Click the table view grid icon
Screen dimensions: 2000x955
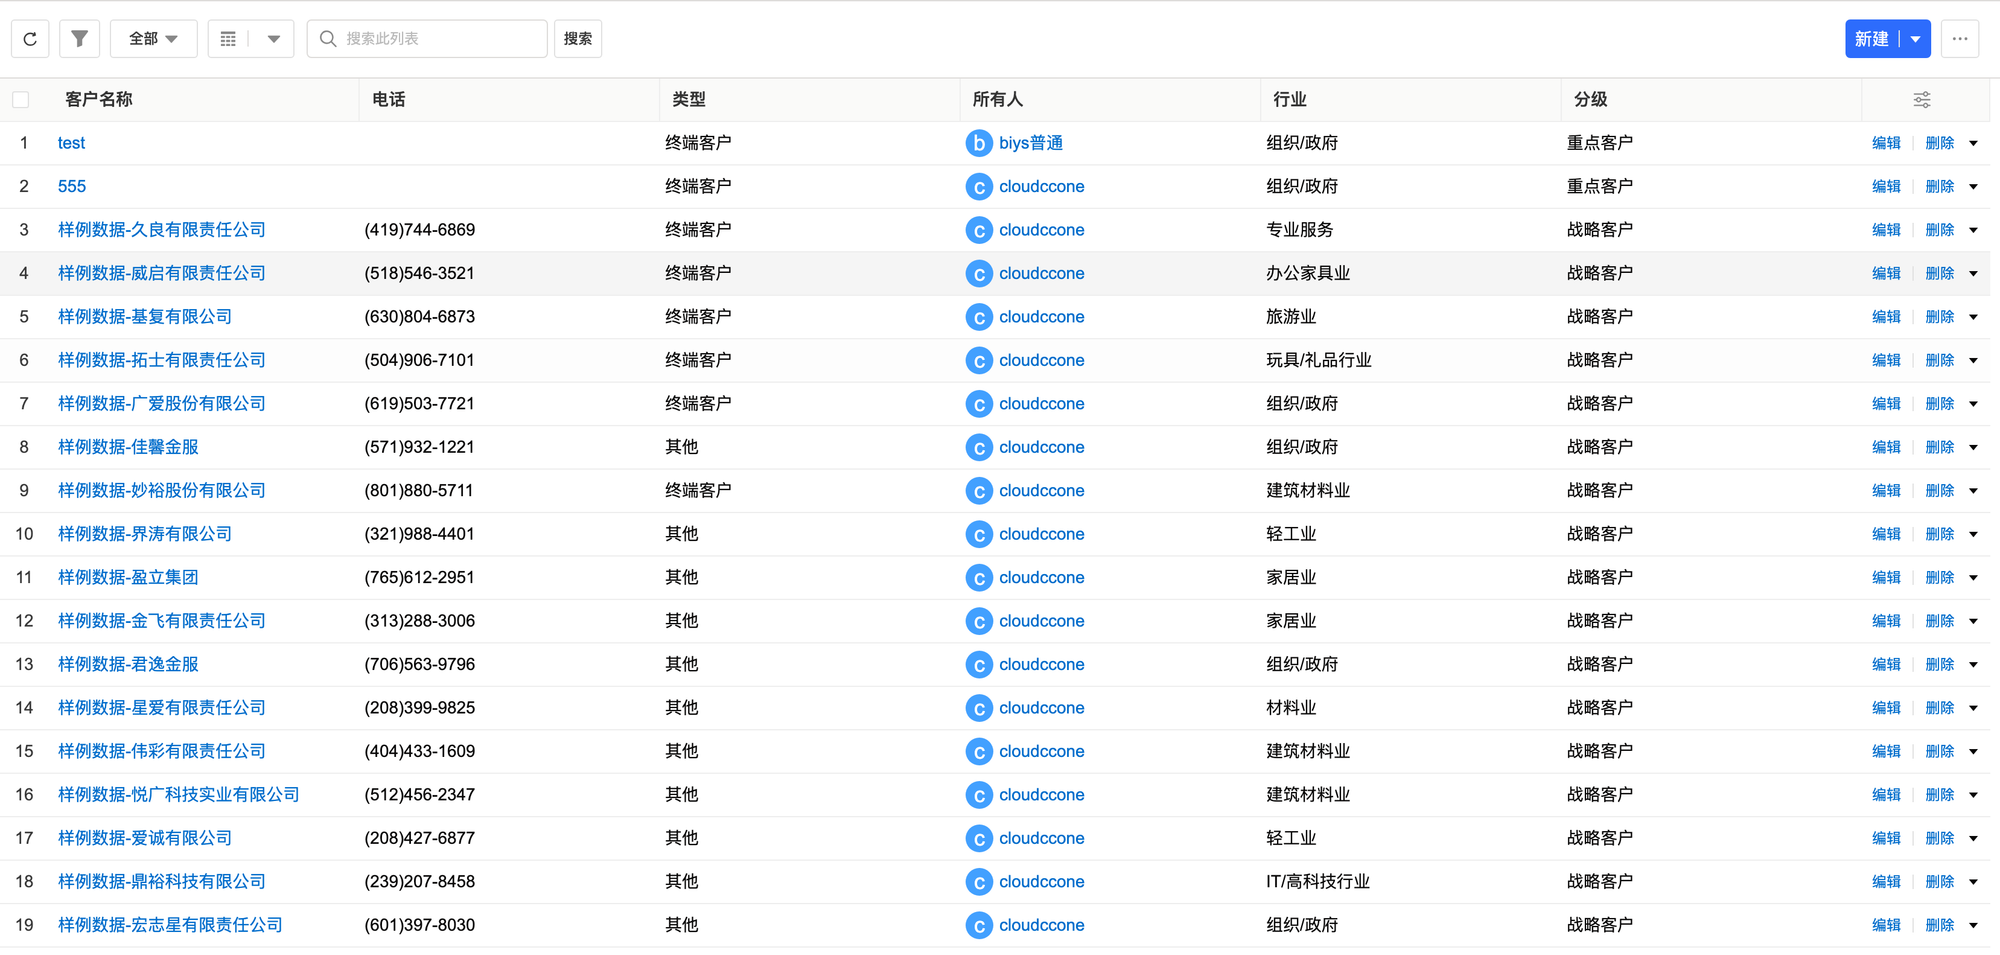[x=228, y=39]
